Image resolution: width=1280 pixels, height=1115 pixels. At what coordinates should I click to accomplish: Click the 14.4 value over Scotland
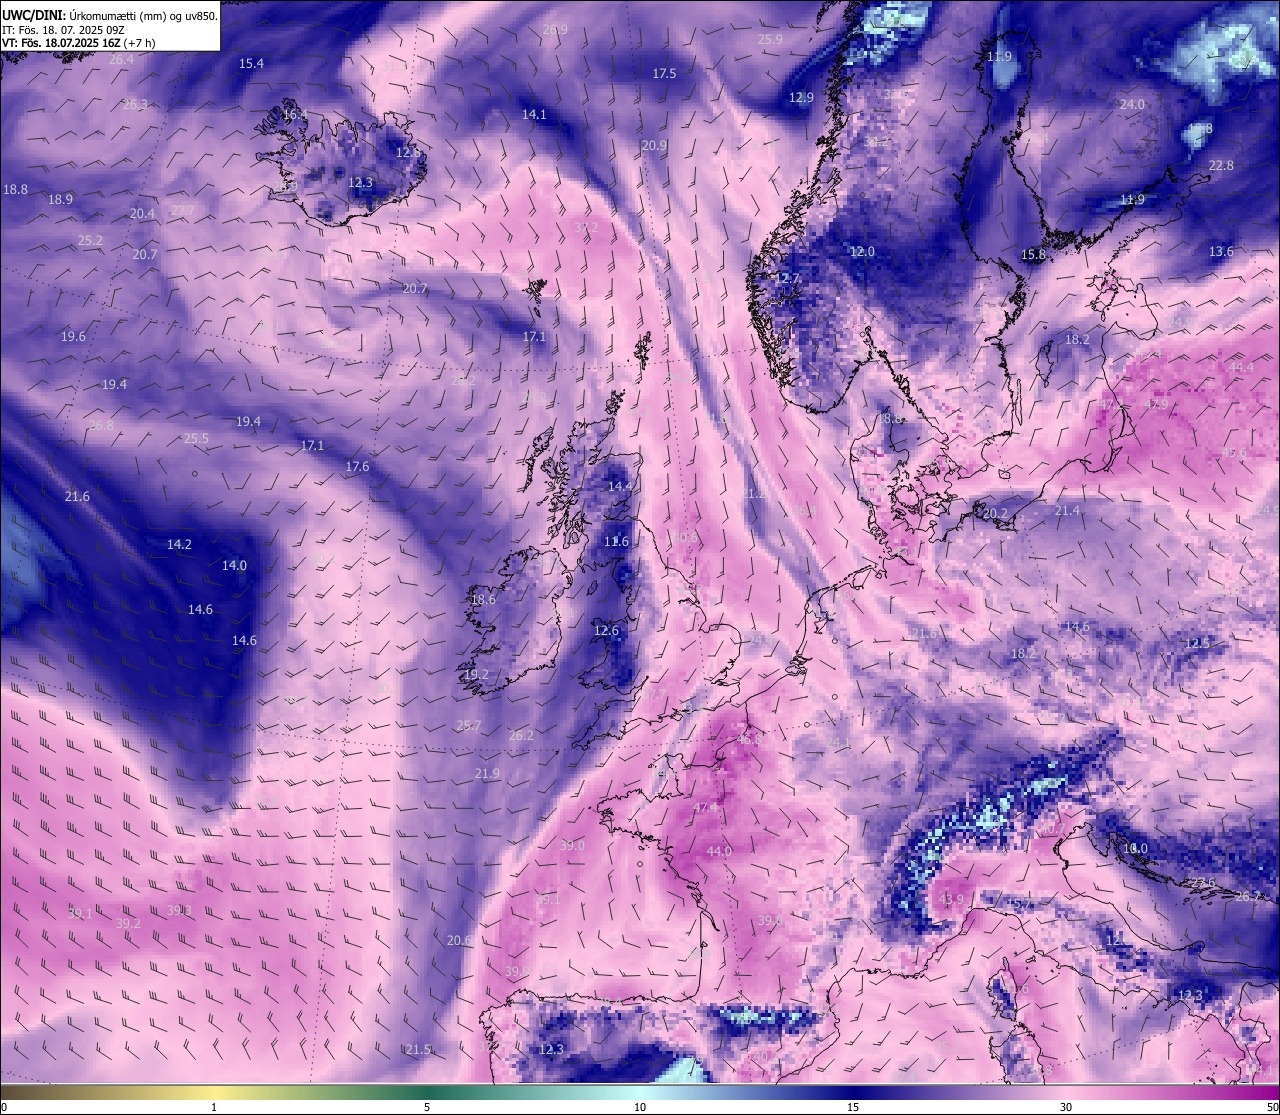point(620,487)
